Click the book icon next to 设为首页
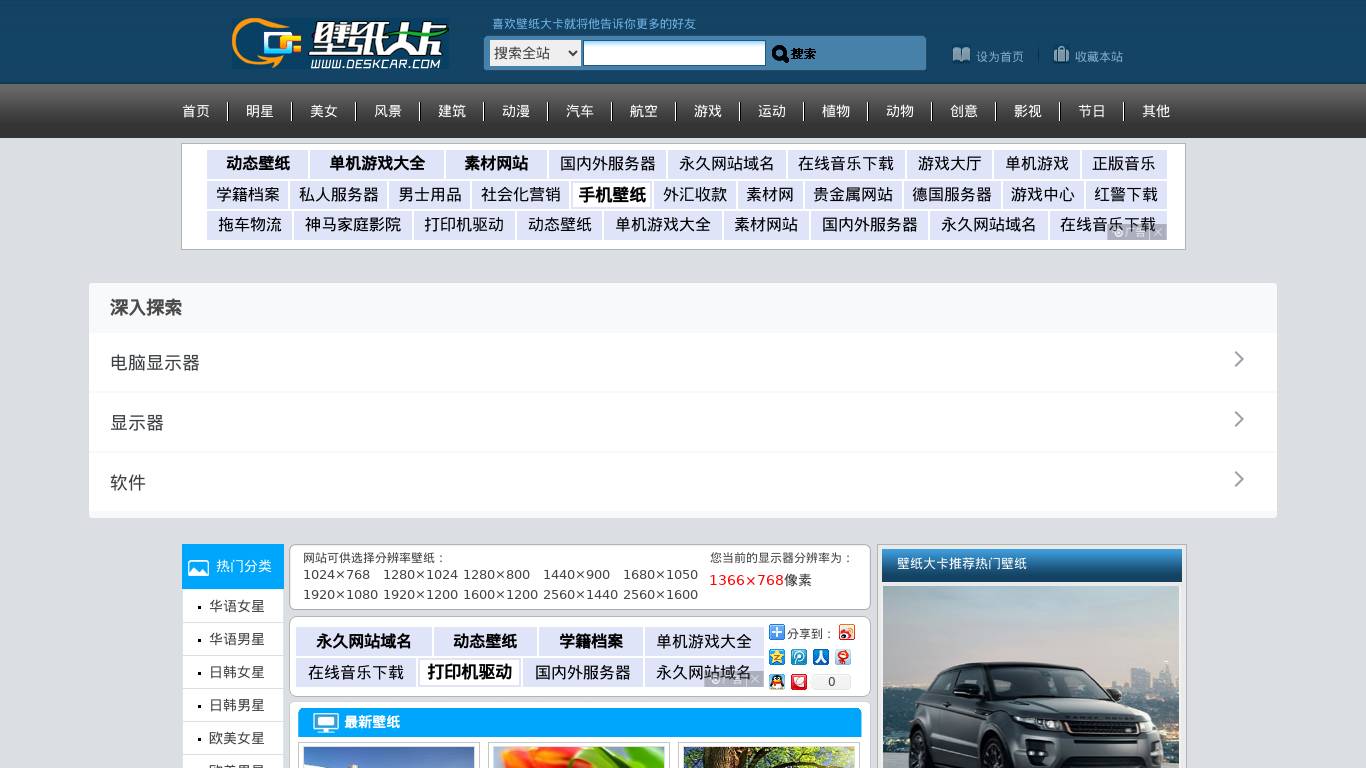 click(x=961, y=55)
